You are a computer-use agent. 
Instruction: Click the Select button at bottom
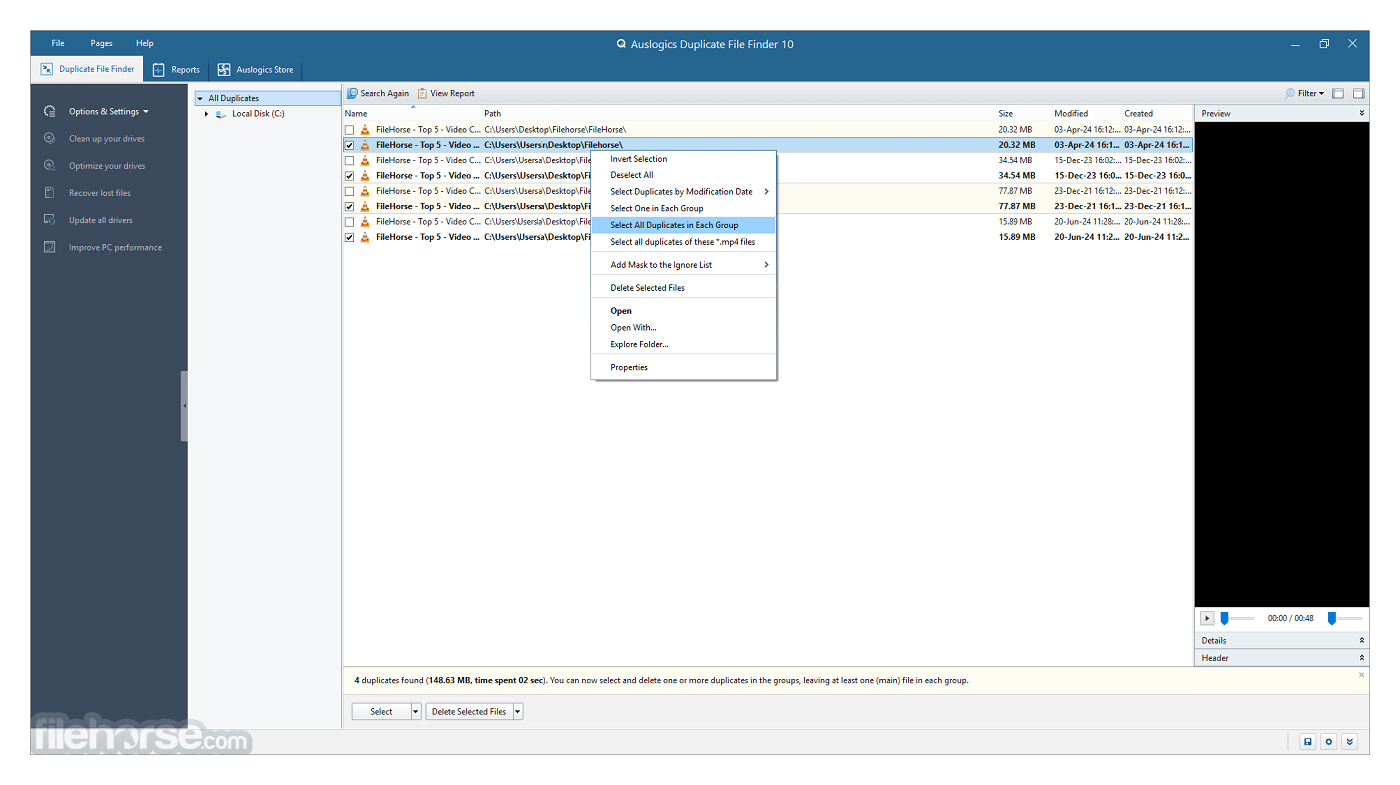[x=382, y=712]
